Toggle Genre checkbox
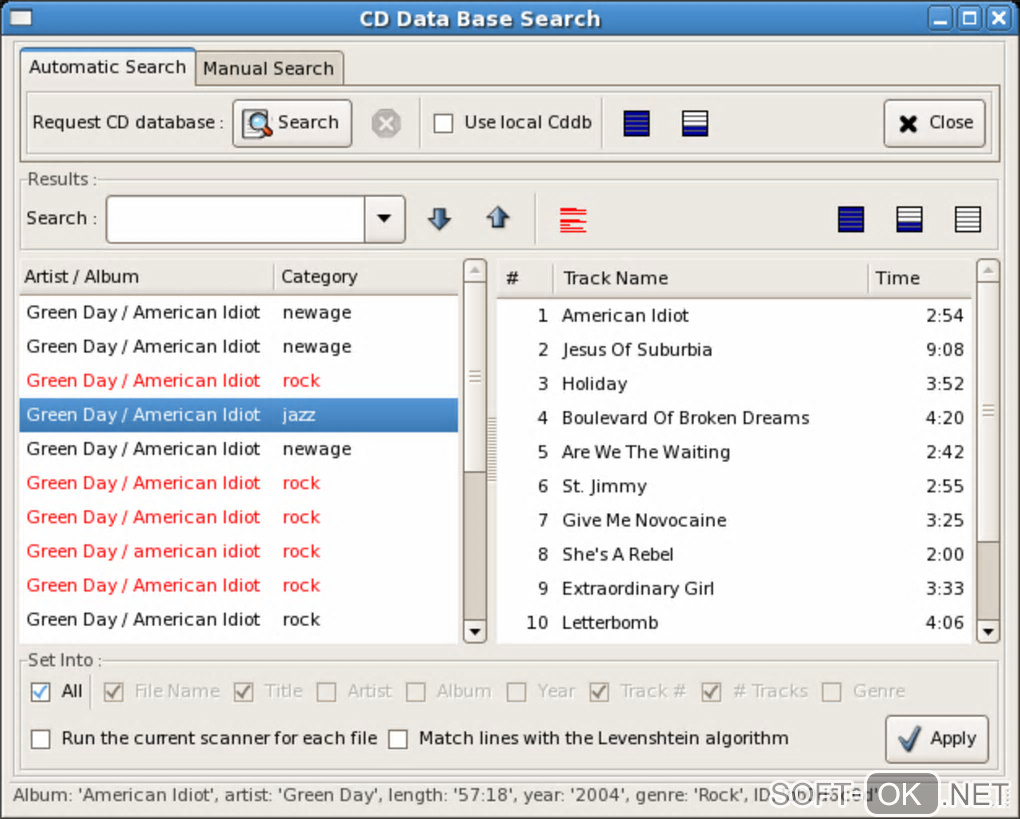Screen dimensions: 1020x819 (831, 691)
